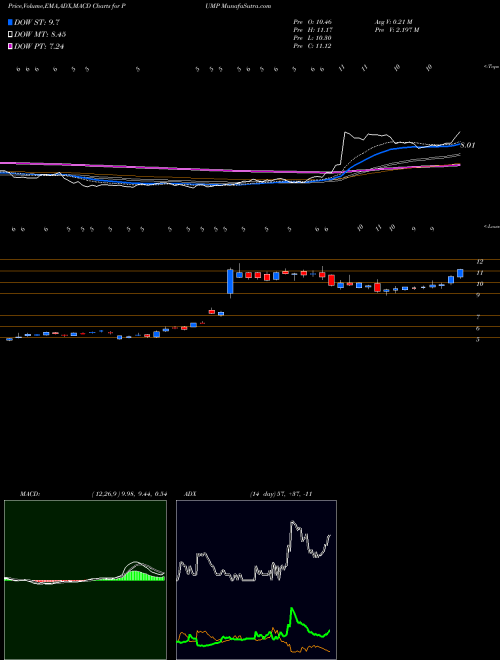Image resolution: width=500 pixels, height=660 pixels.
Task: Open the dark blue ADX chart panel
Action: (256, 580)
